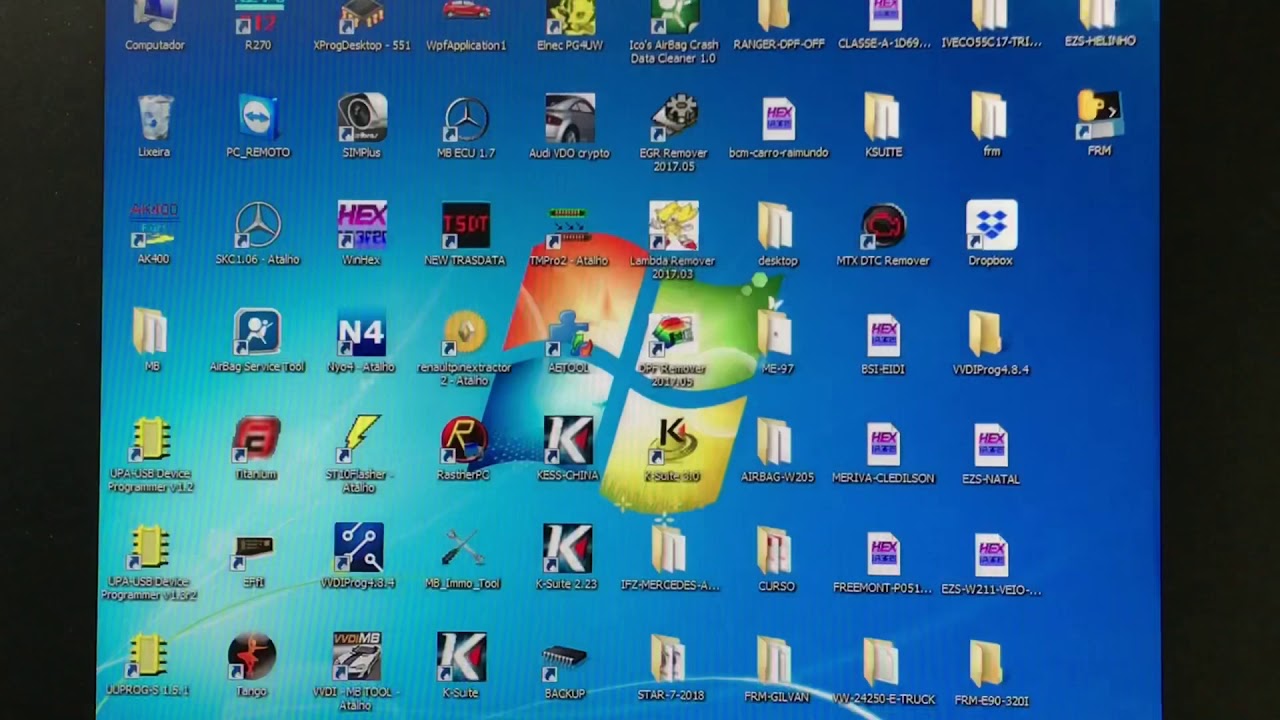Open Audi VDO crypto tool
This screenshot has width=1280, height=720.
[570, 127]
